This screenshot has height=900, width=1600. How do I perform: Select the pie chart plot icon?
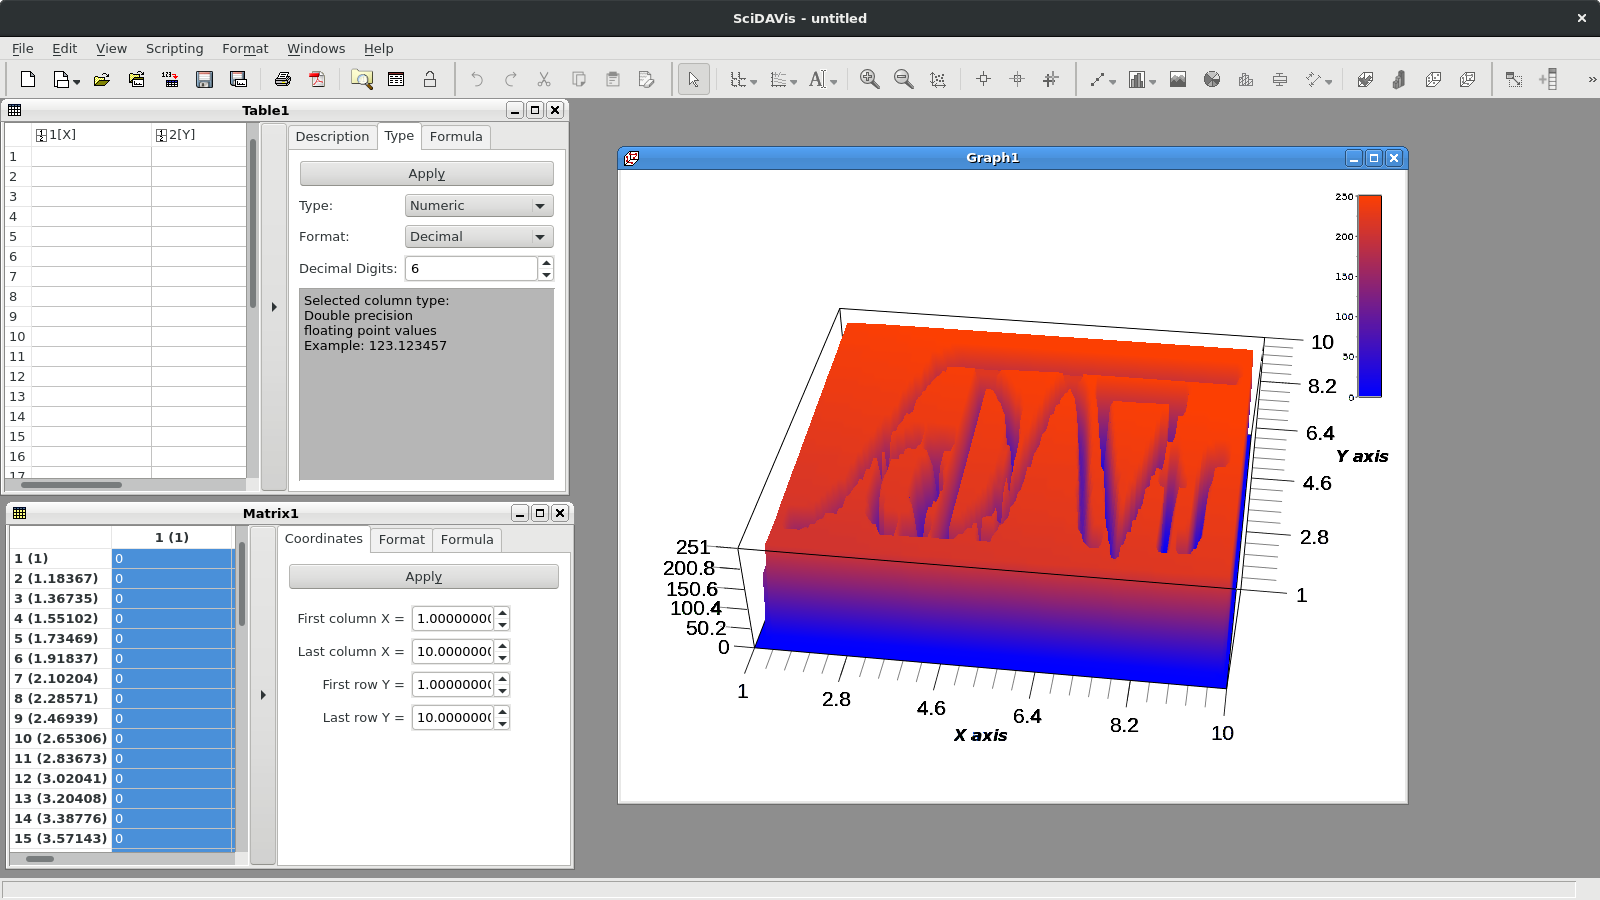coord(1212,79)
